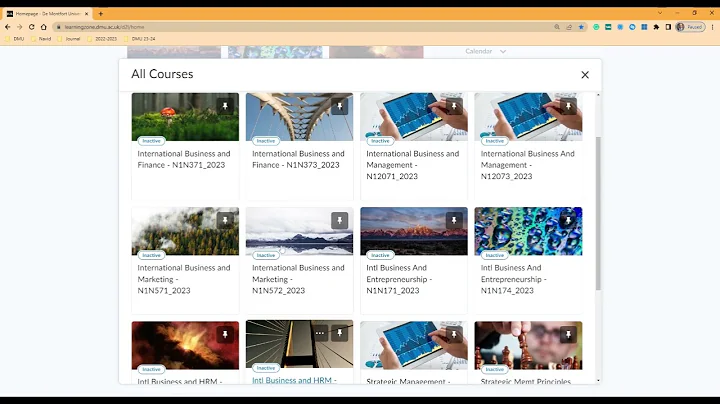Open browser home page
The image size is (720, 404).
pos(44,27)
